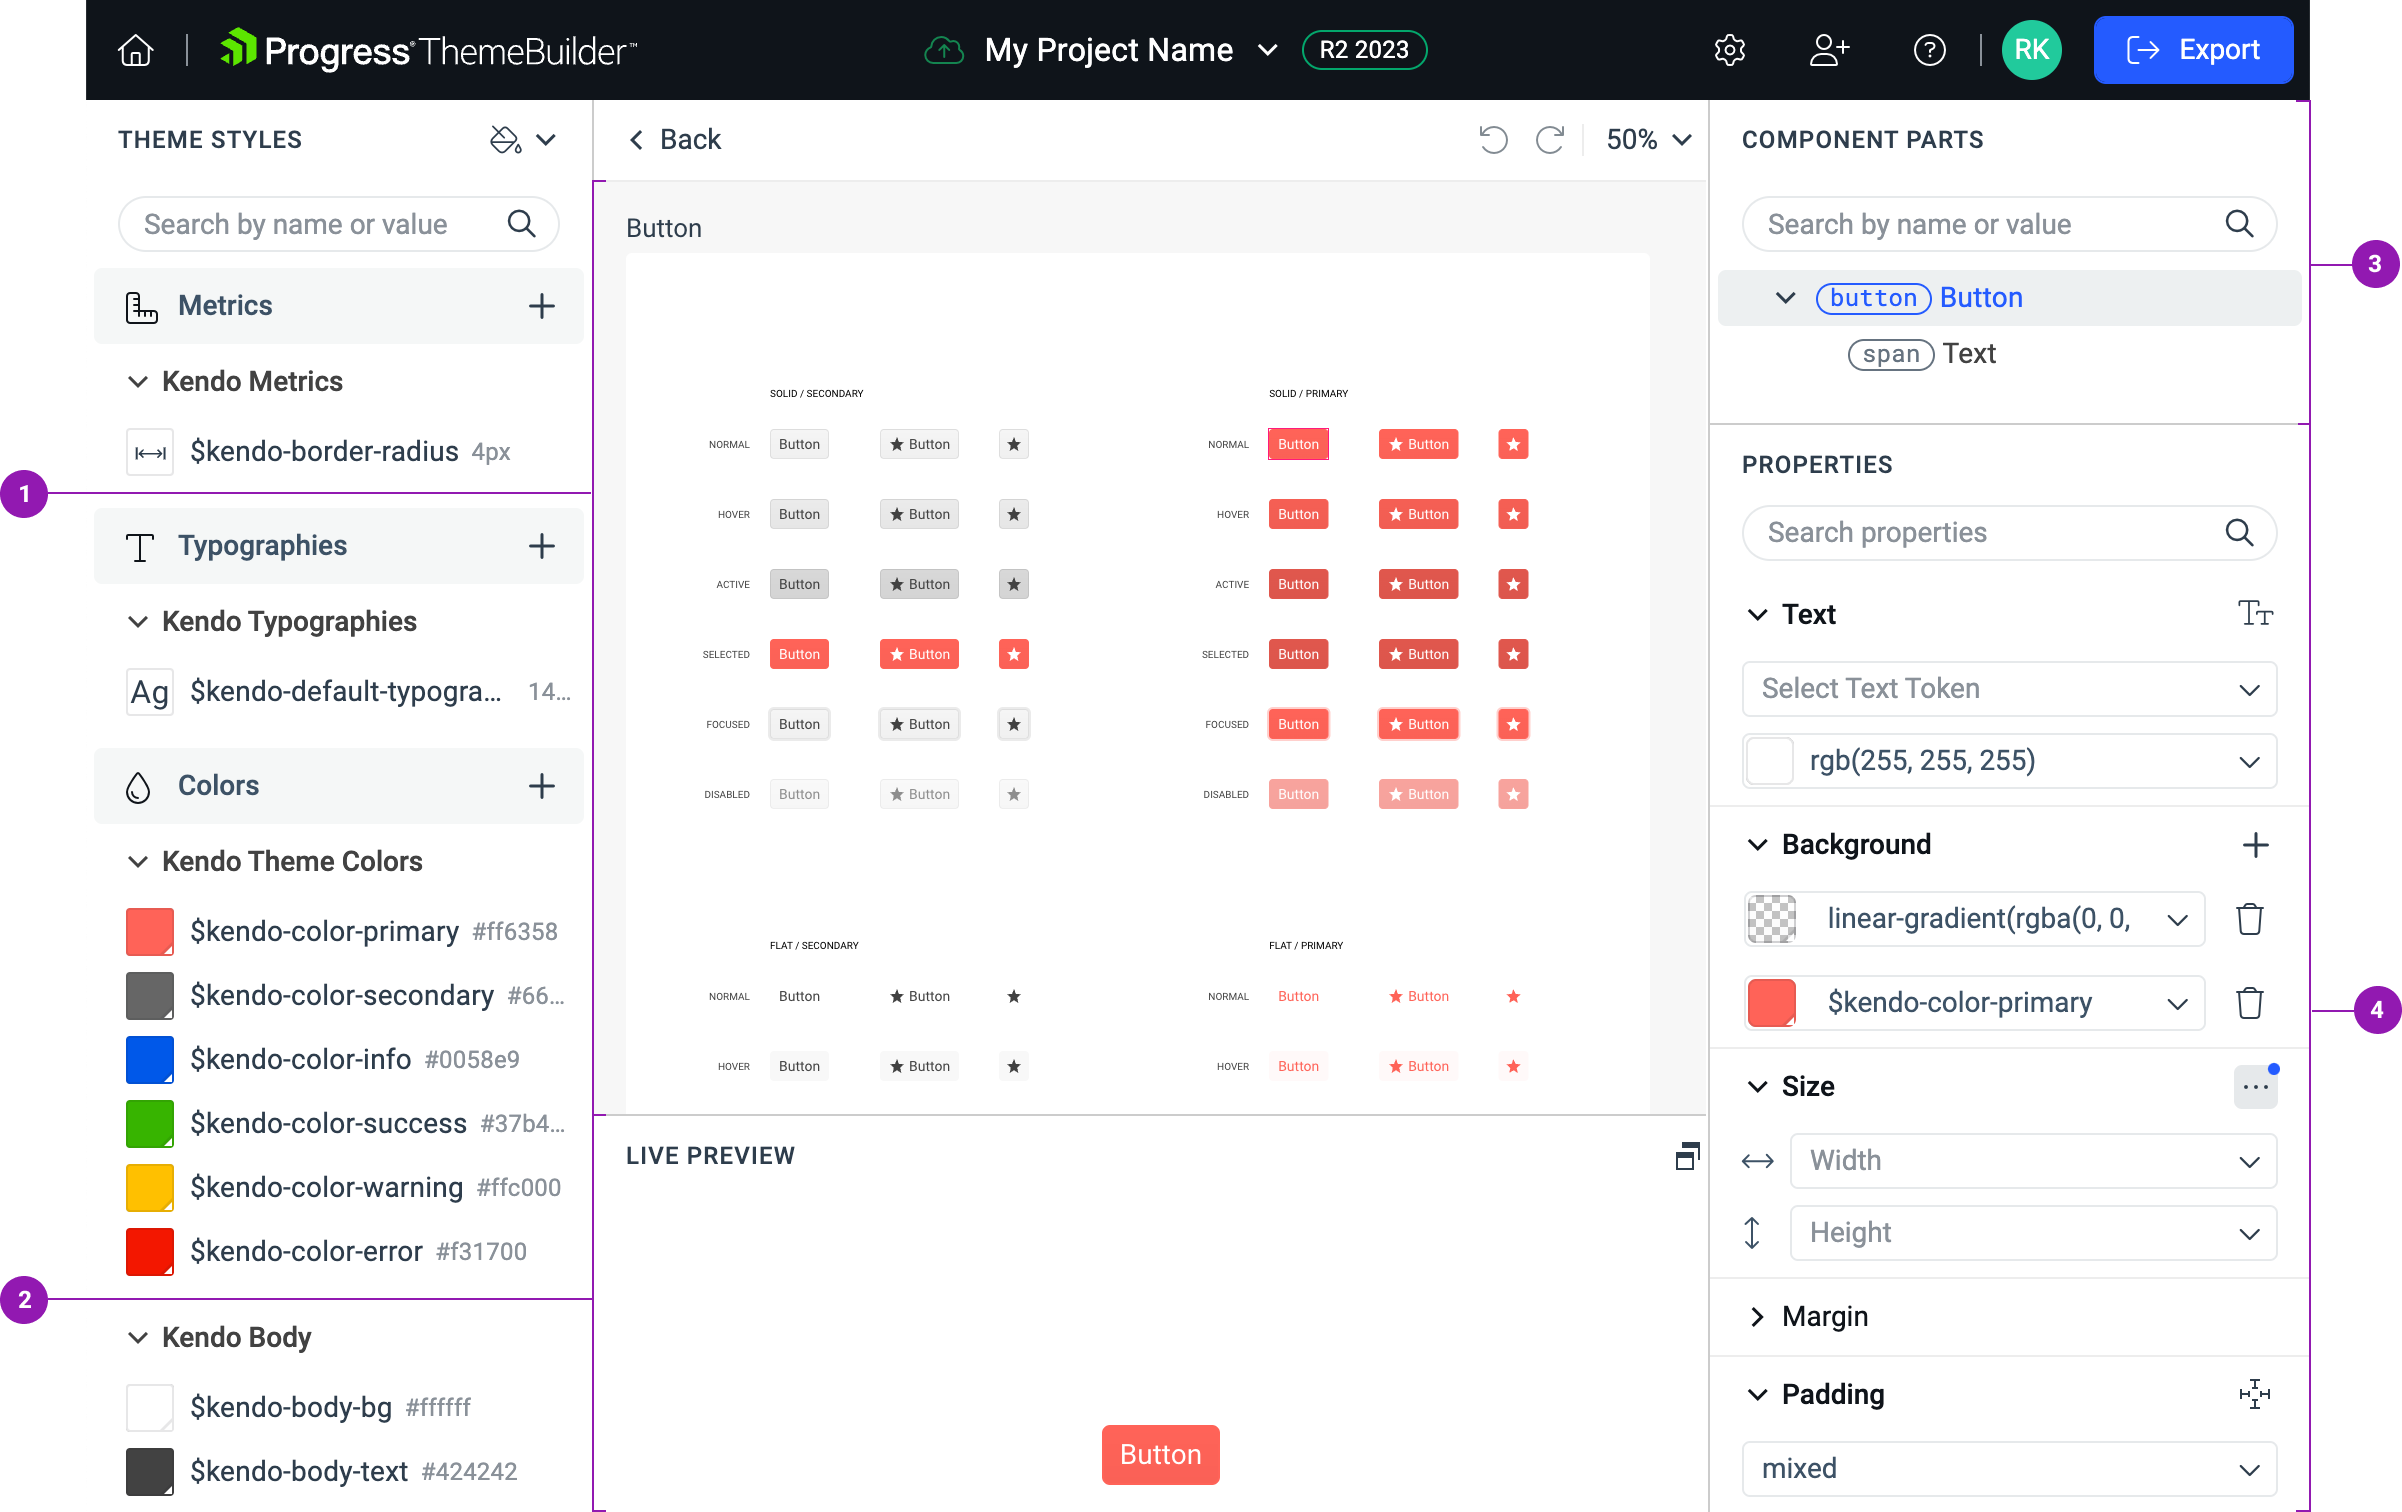The height and width of the screenshot is (1512, 2402).
Task: Click the Export button
Action: (2193, 50)
